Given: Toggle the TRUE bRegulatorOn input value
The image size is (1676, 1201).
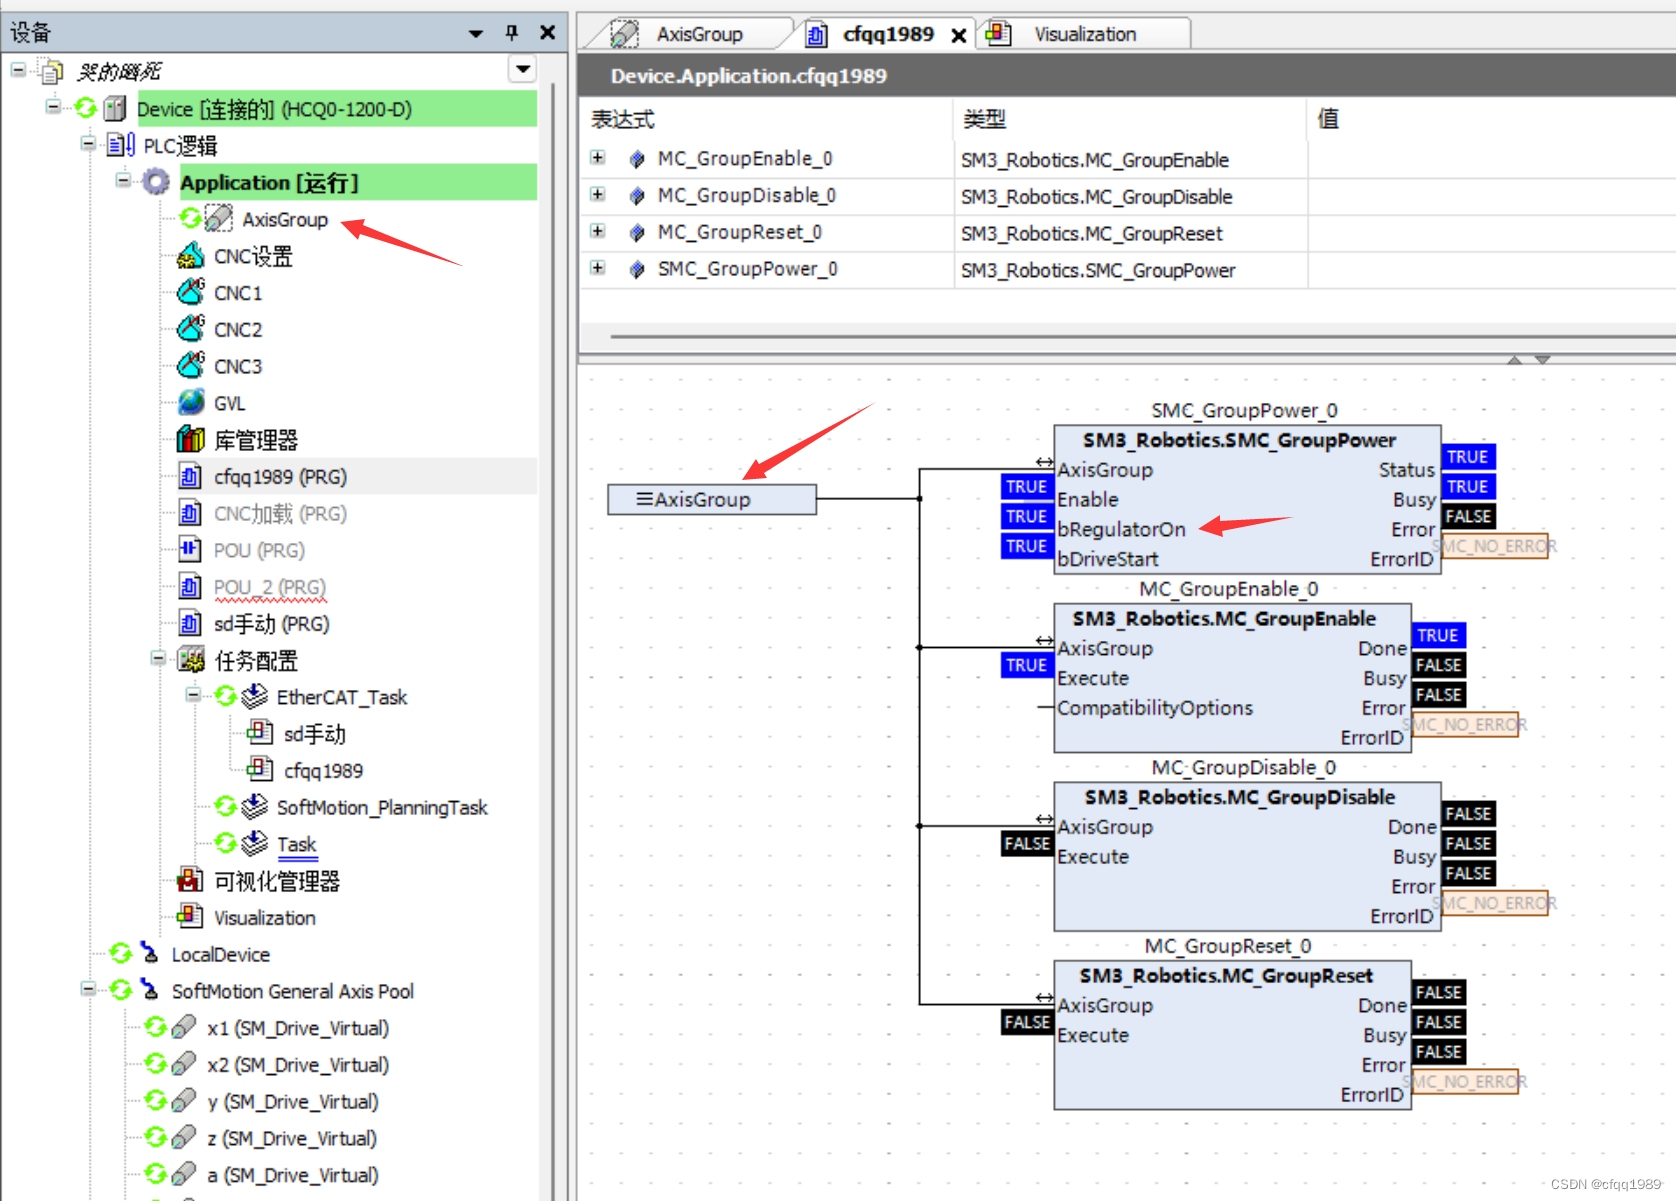Looking at the screenshot, I should (1026, 516).
